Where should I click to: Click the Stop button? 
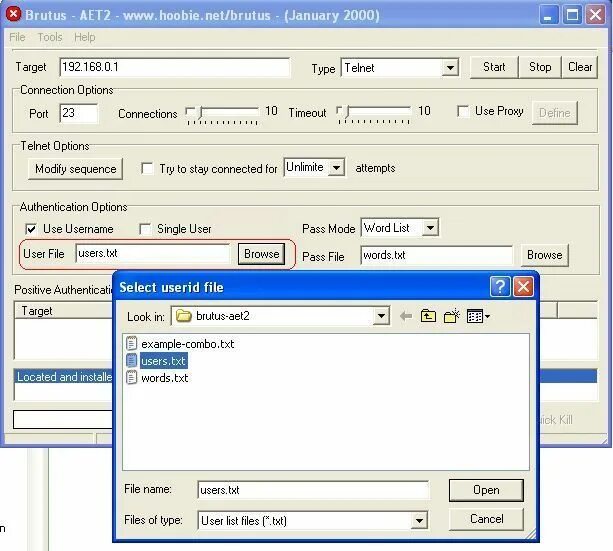click(x=540, y=67)
